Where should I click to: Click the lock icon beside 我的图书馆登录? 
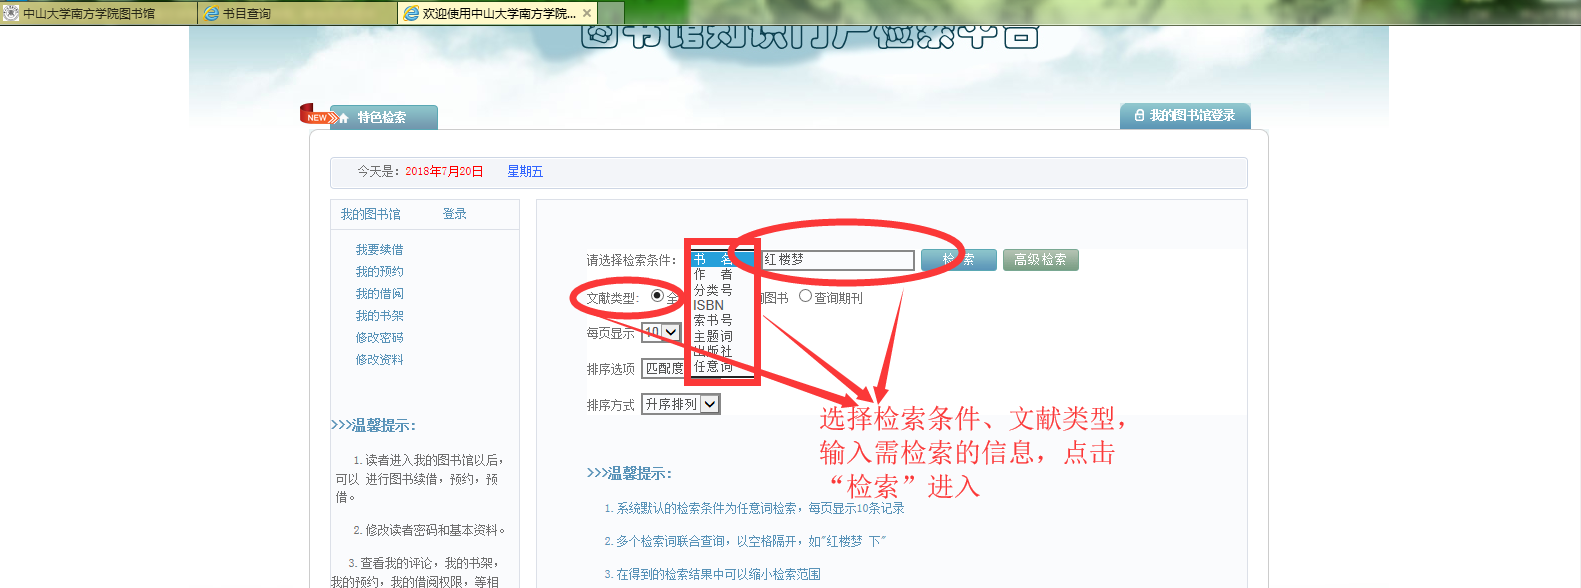(1139, 116)
